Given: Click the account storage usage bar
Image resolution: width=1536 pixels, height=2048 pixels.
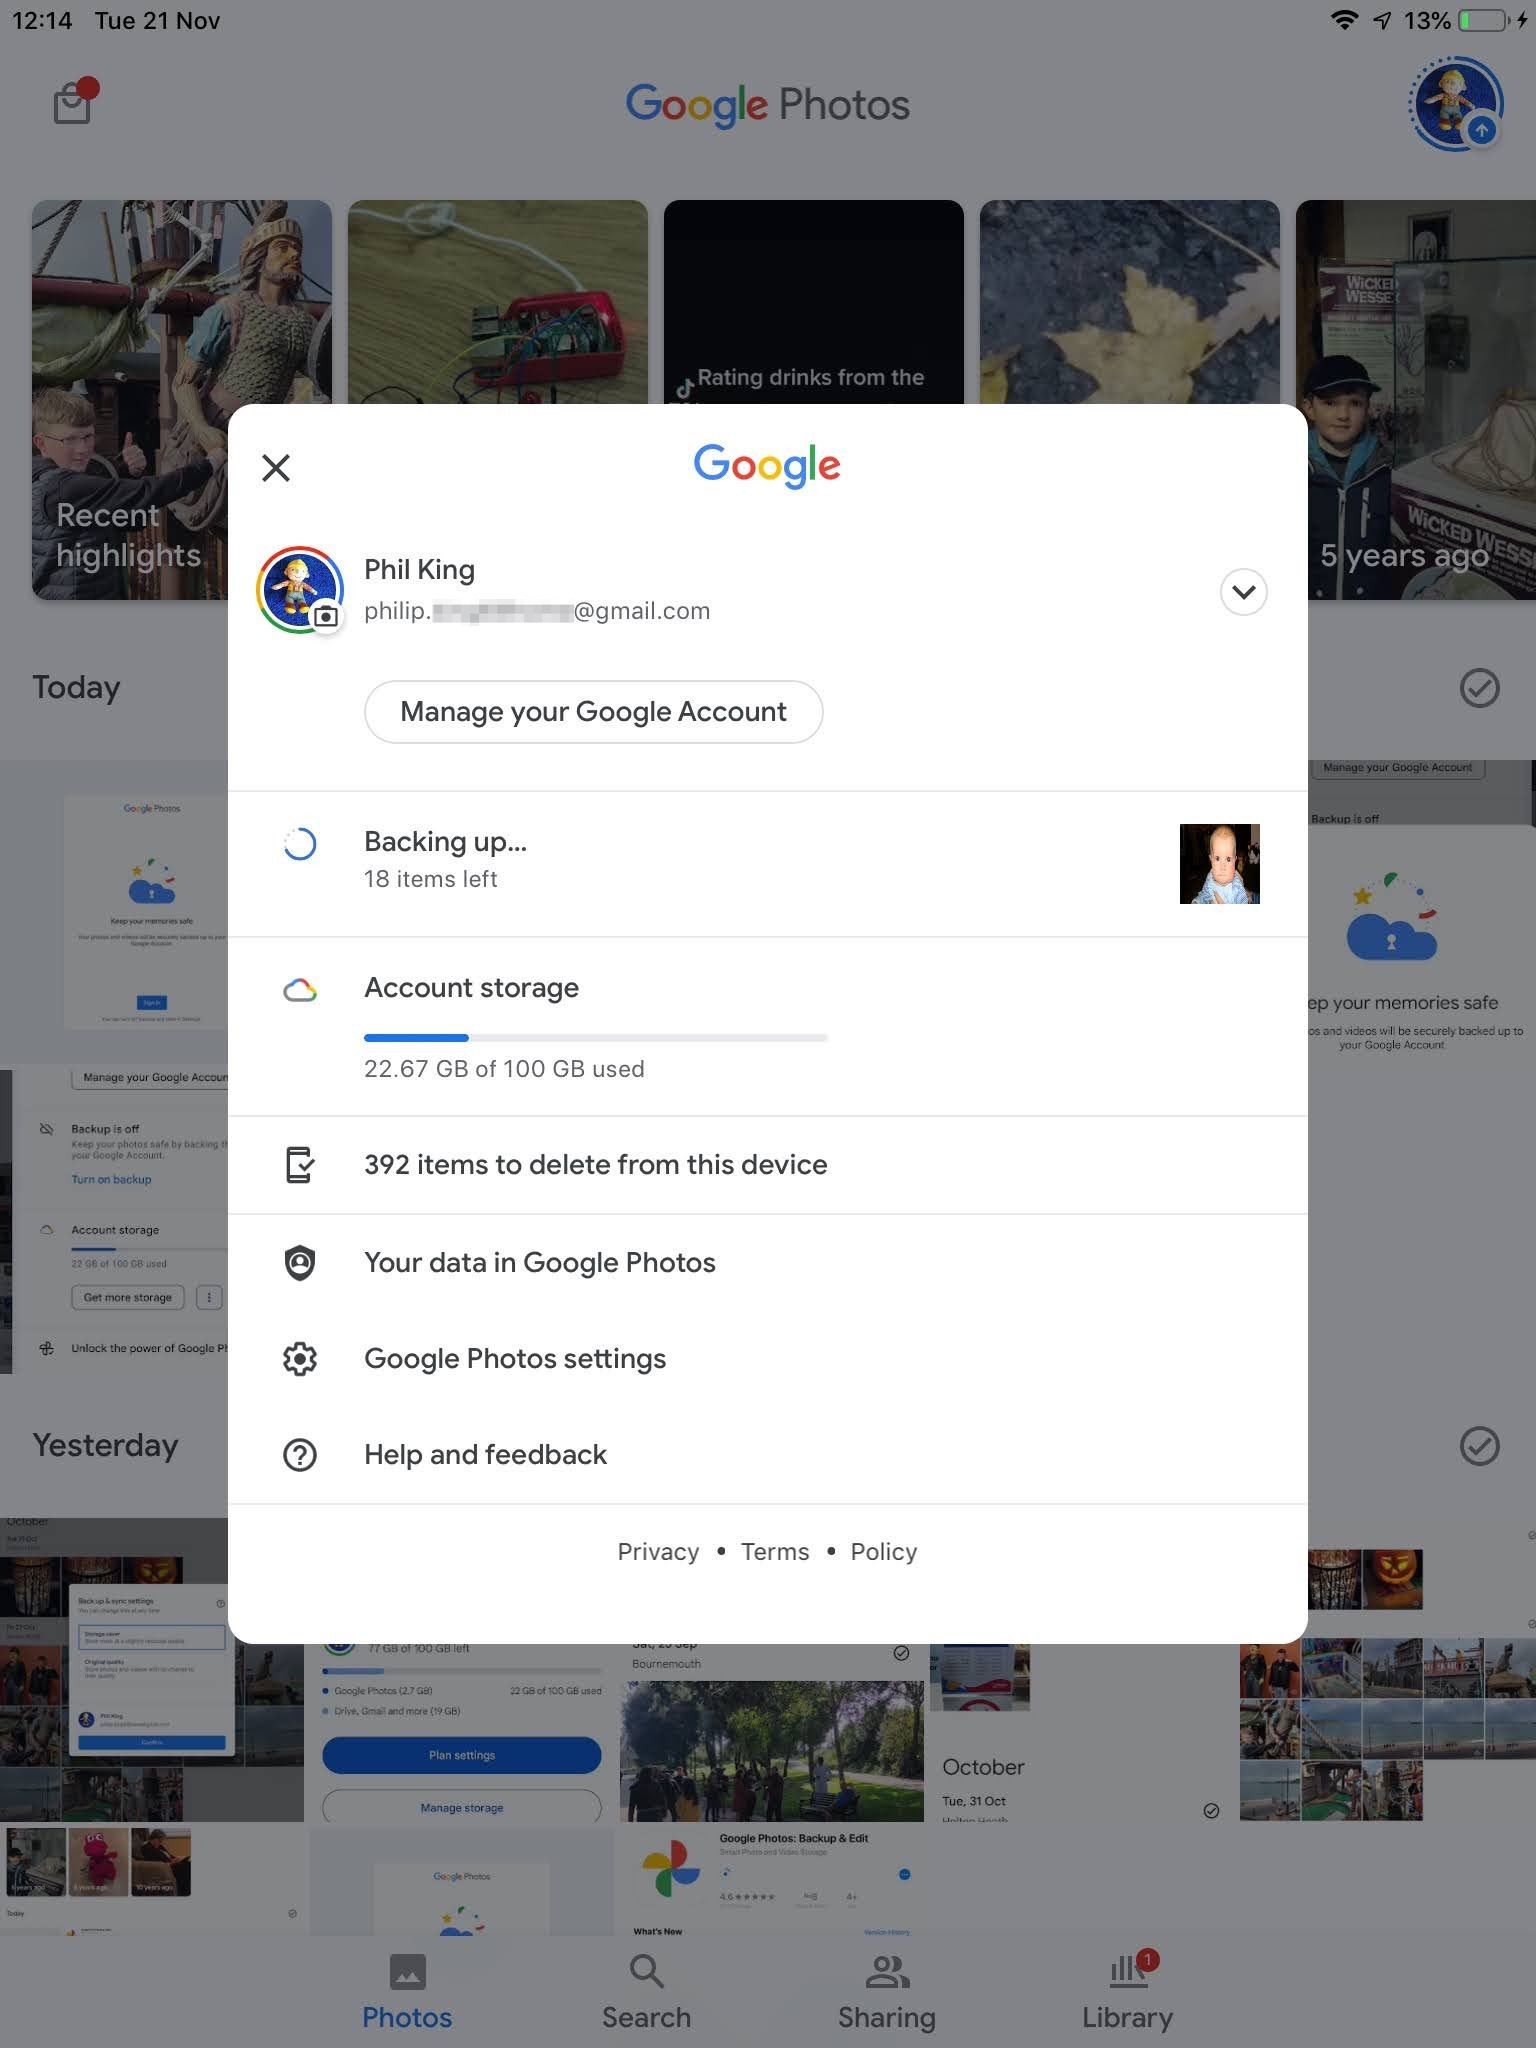Looking at the screenshot, I should click(x=595, y=1038).
